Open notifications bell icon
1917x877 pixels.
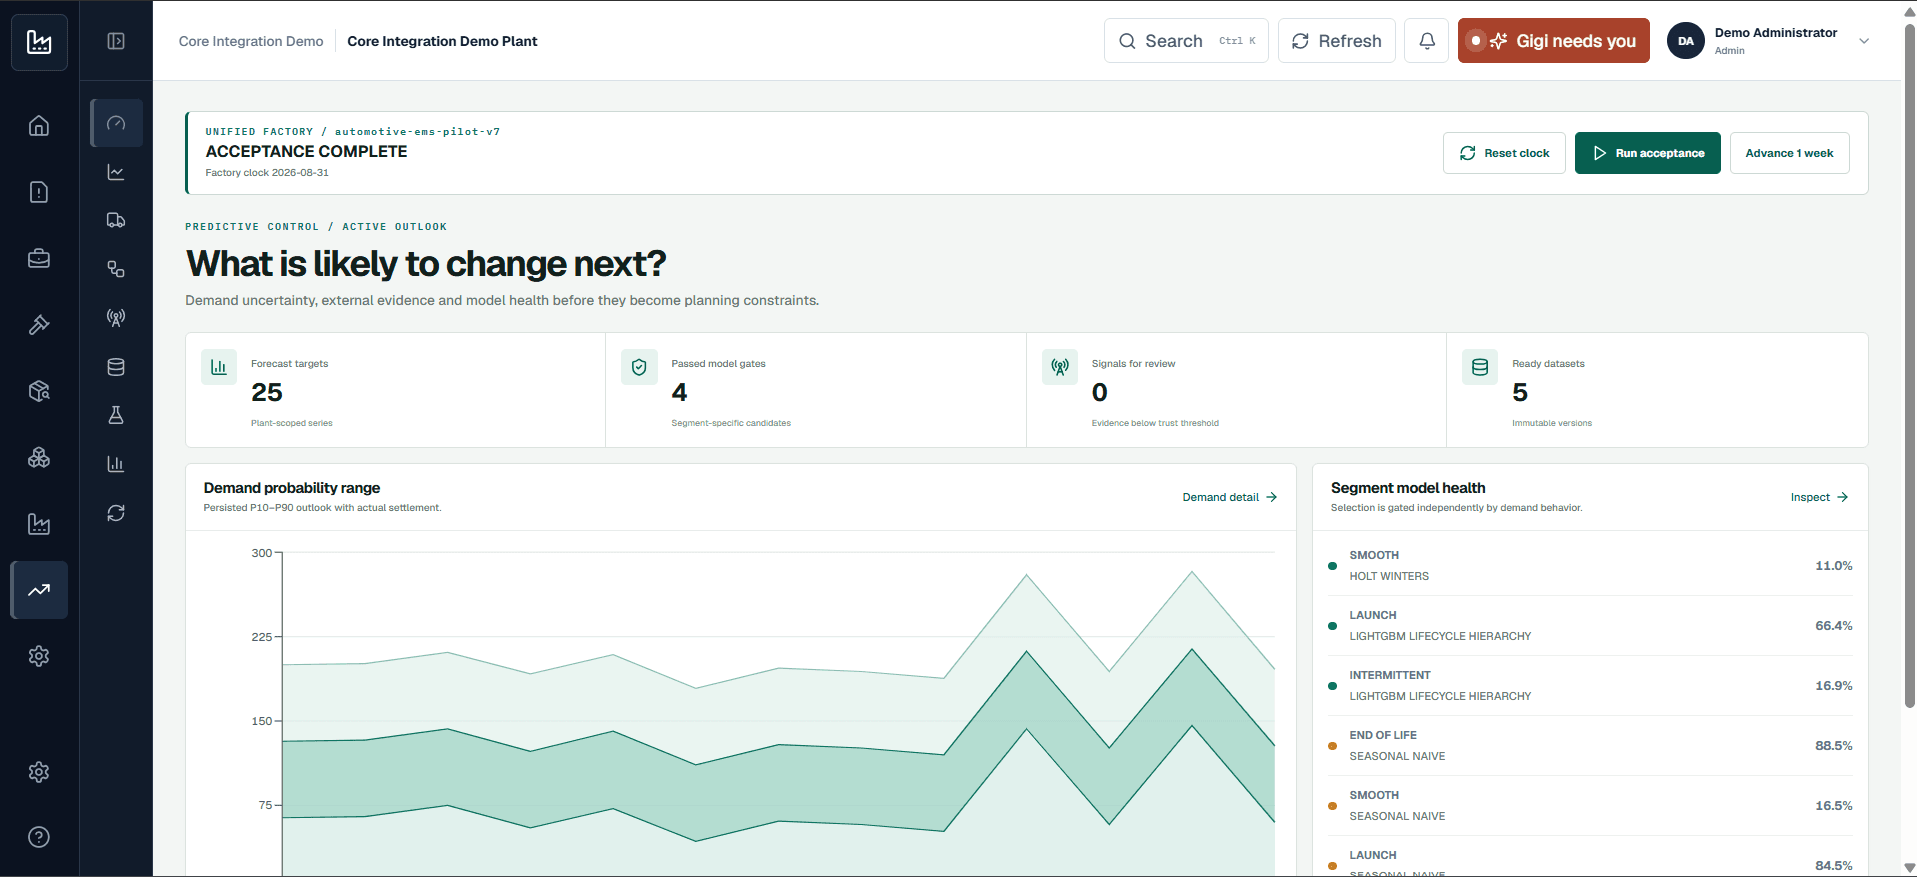coord(1427,41)
